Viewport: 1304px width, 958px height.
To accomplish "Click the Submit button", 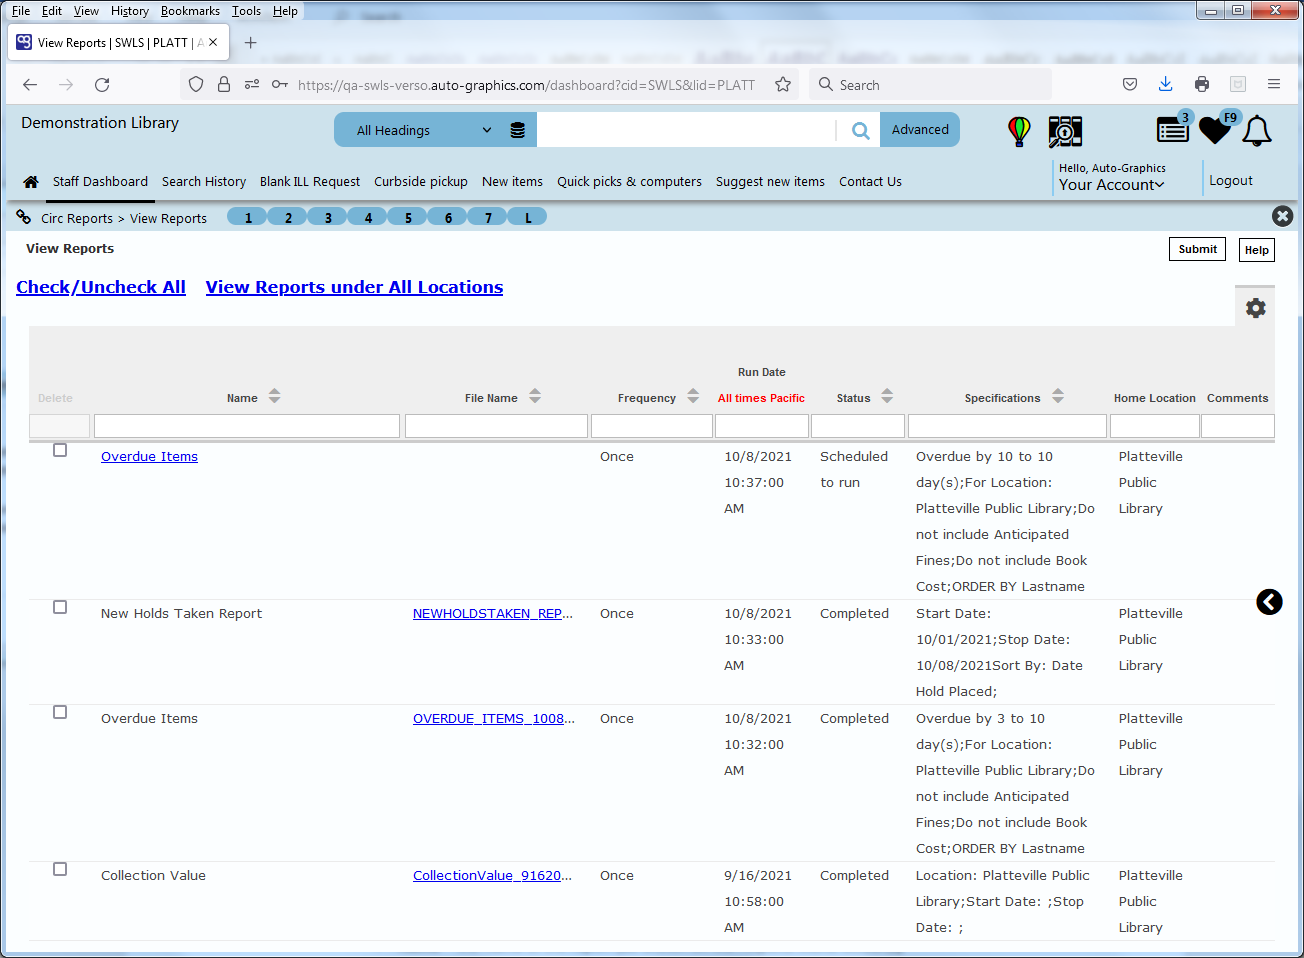I will pos(1197,249).
